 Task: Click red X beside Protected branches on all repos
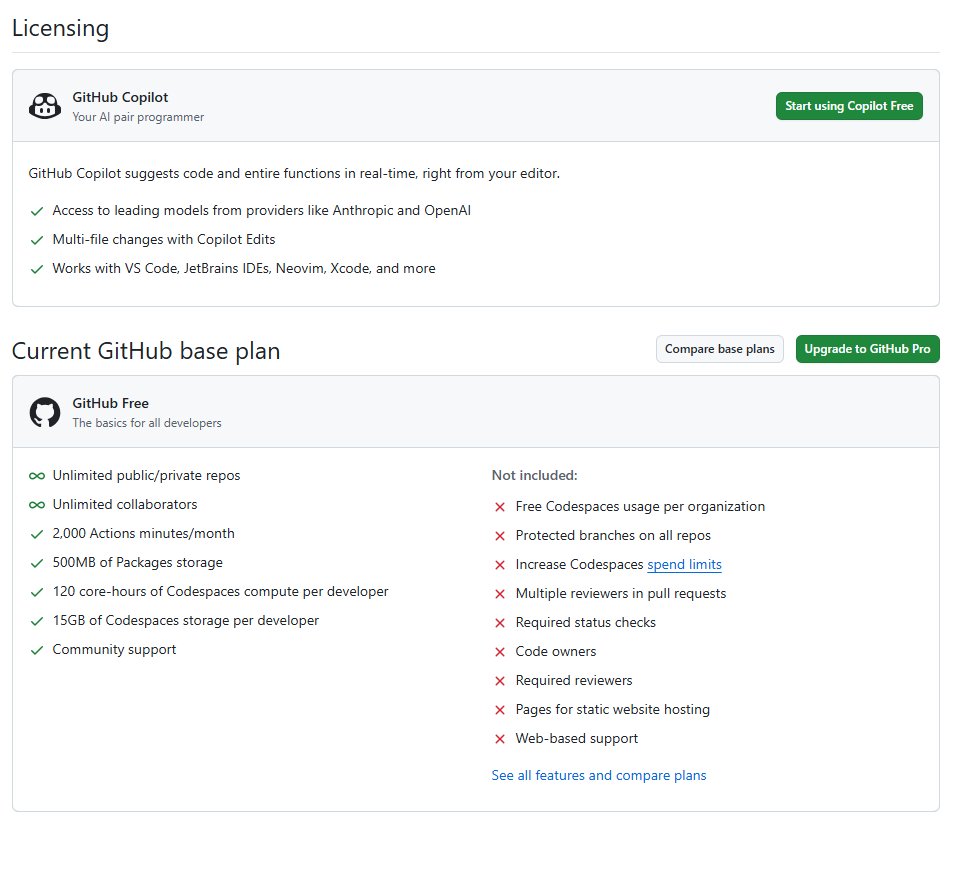pos(500,536)
